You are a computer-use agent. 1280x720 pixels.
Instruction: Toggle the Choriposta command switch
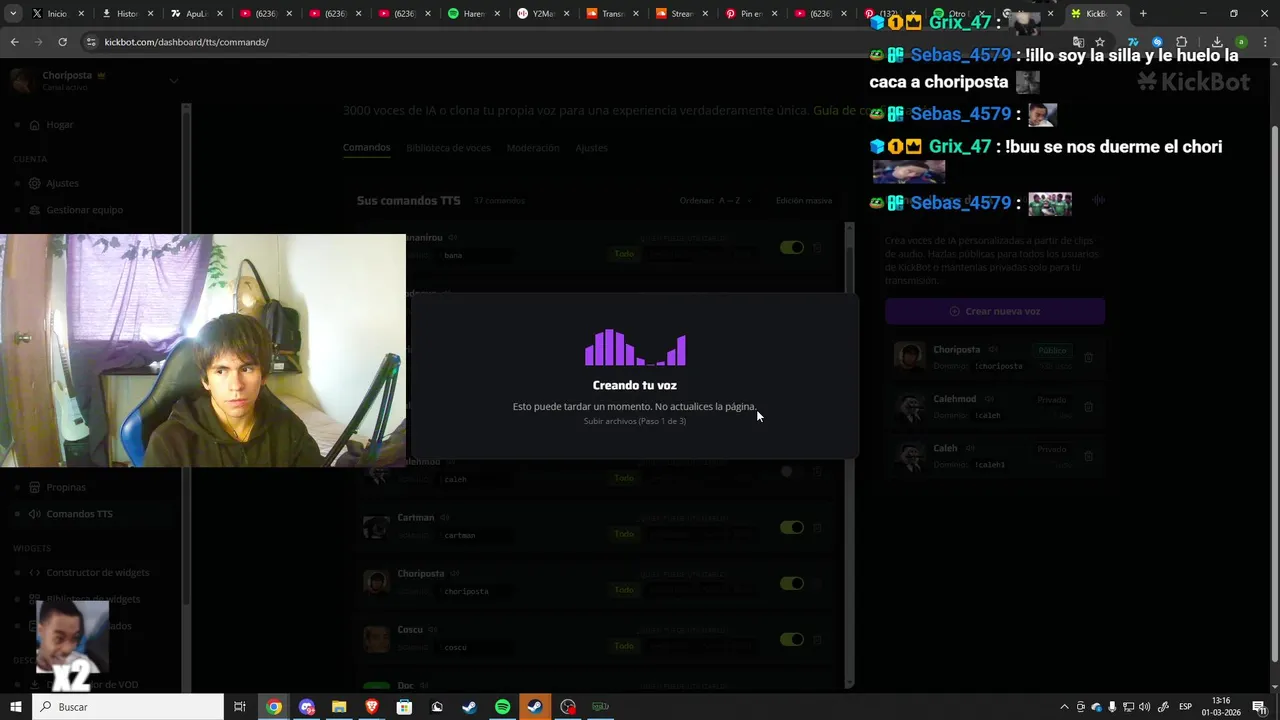tap(792, 583)
